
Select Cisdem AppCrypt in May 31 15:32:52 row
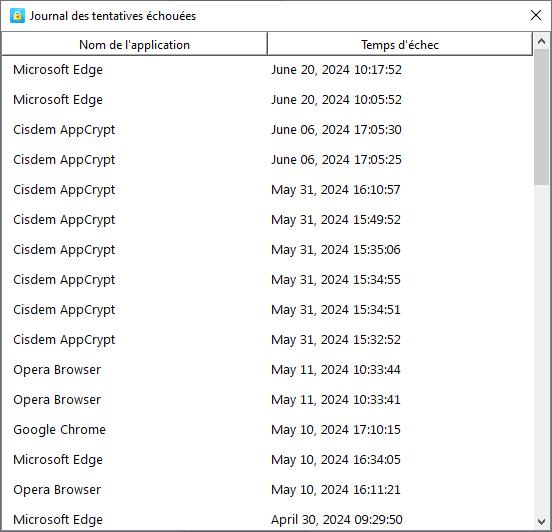[x=64, y=339]
